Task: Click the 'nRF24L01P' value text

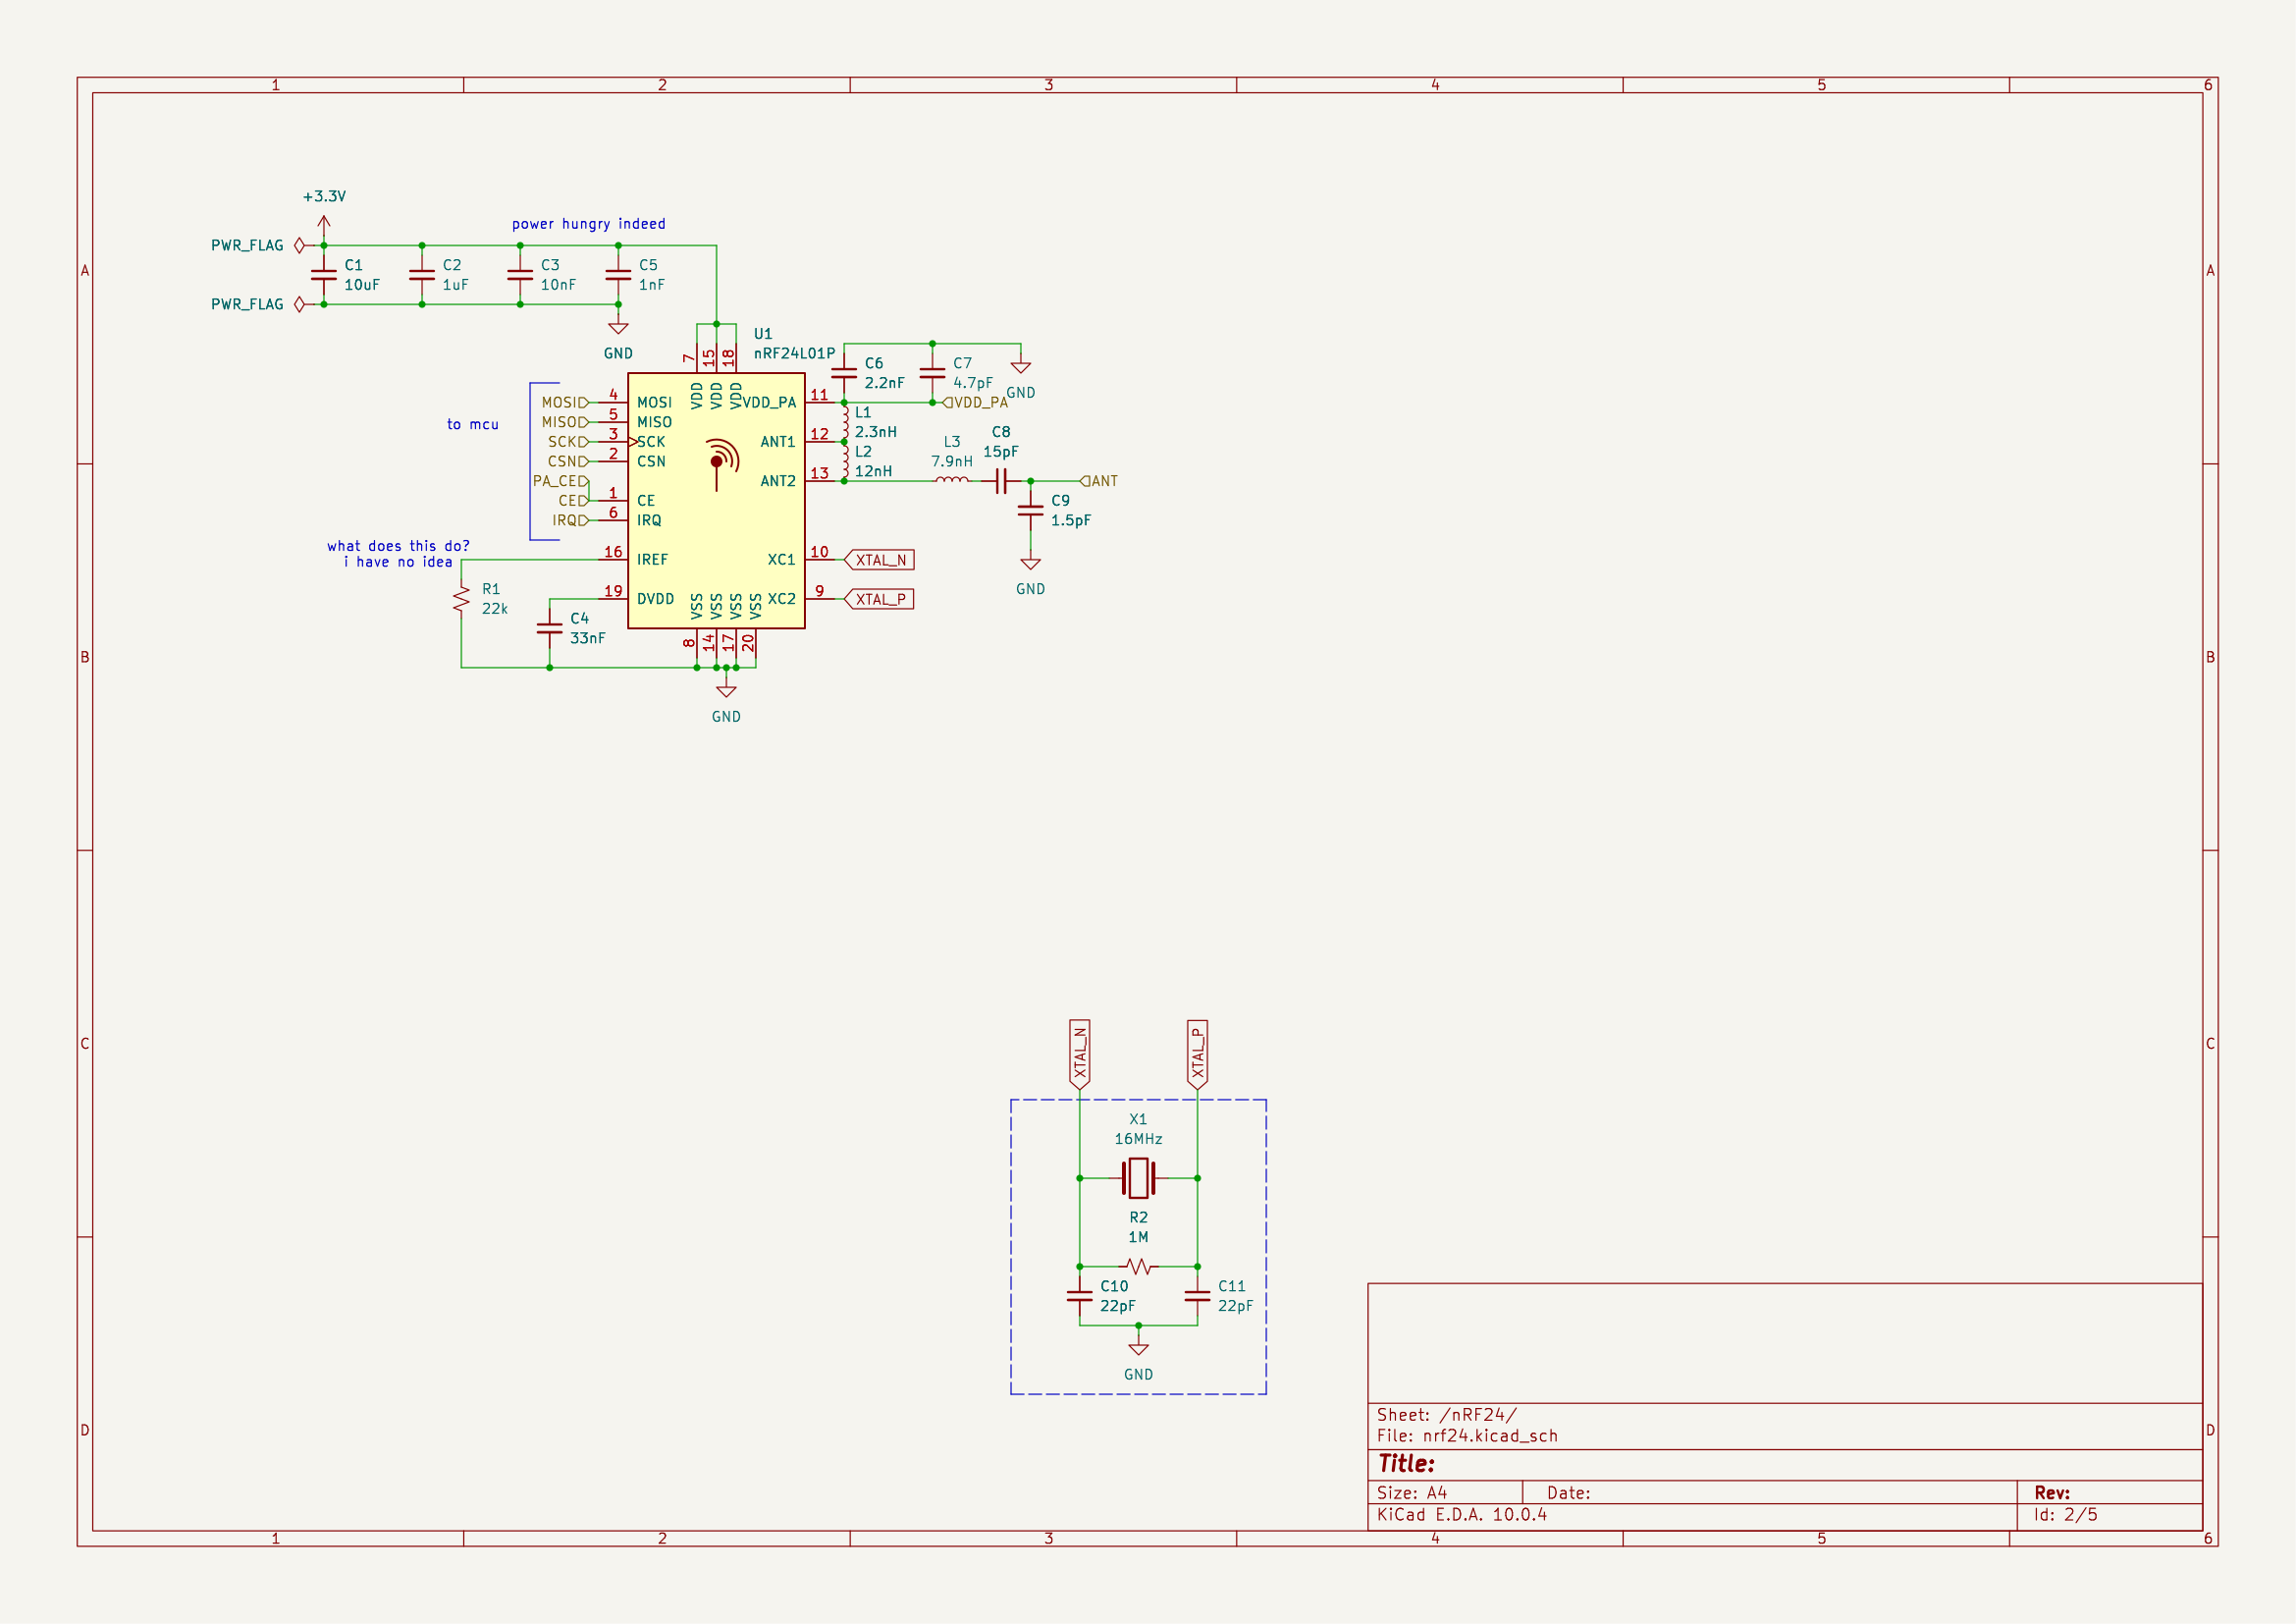Action: 794,353
